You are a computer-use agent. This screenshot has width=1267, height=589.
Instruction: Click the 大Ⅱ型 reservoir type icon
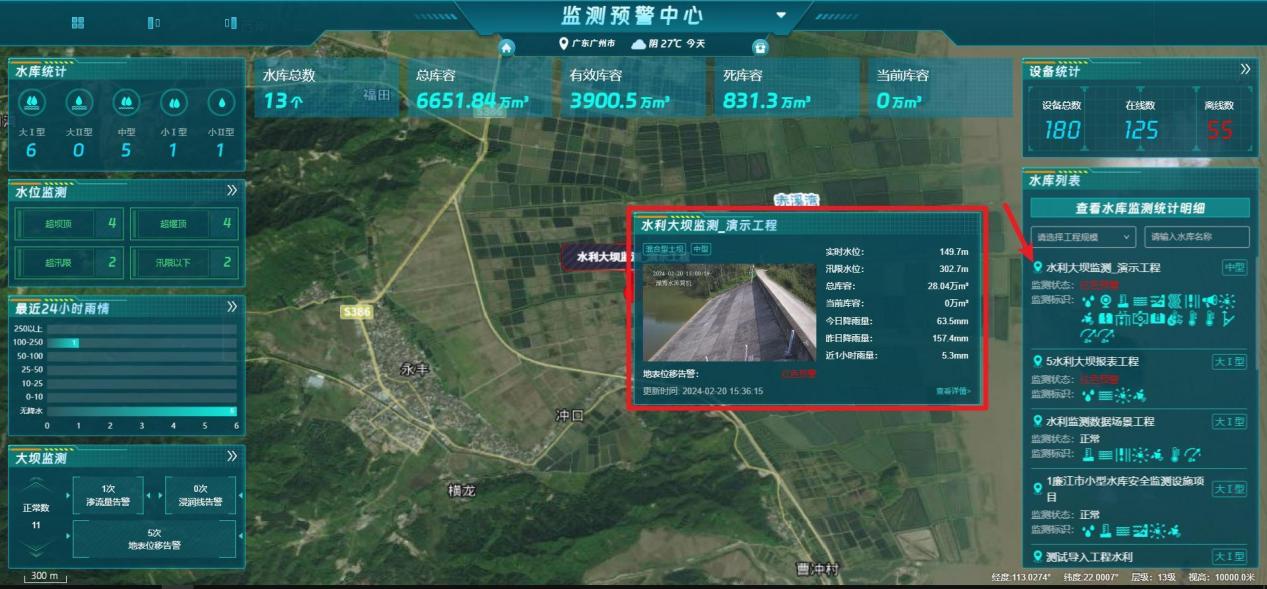coord(79,102)
